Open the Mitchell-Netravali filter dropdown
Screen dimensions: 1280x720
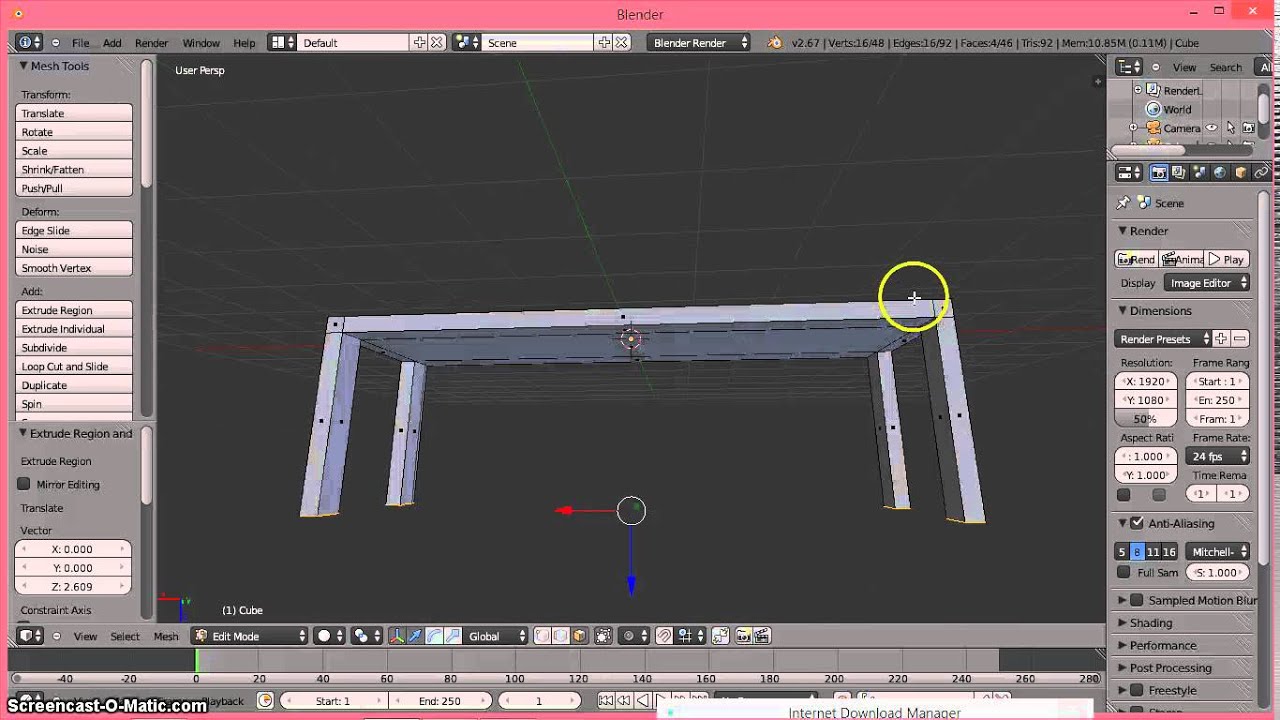pos(1218,551)
